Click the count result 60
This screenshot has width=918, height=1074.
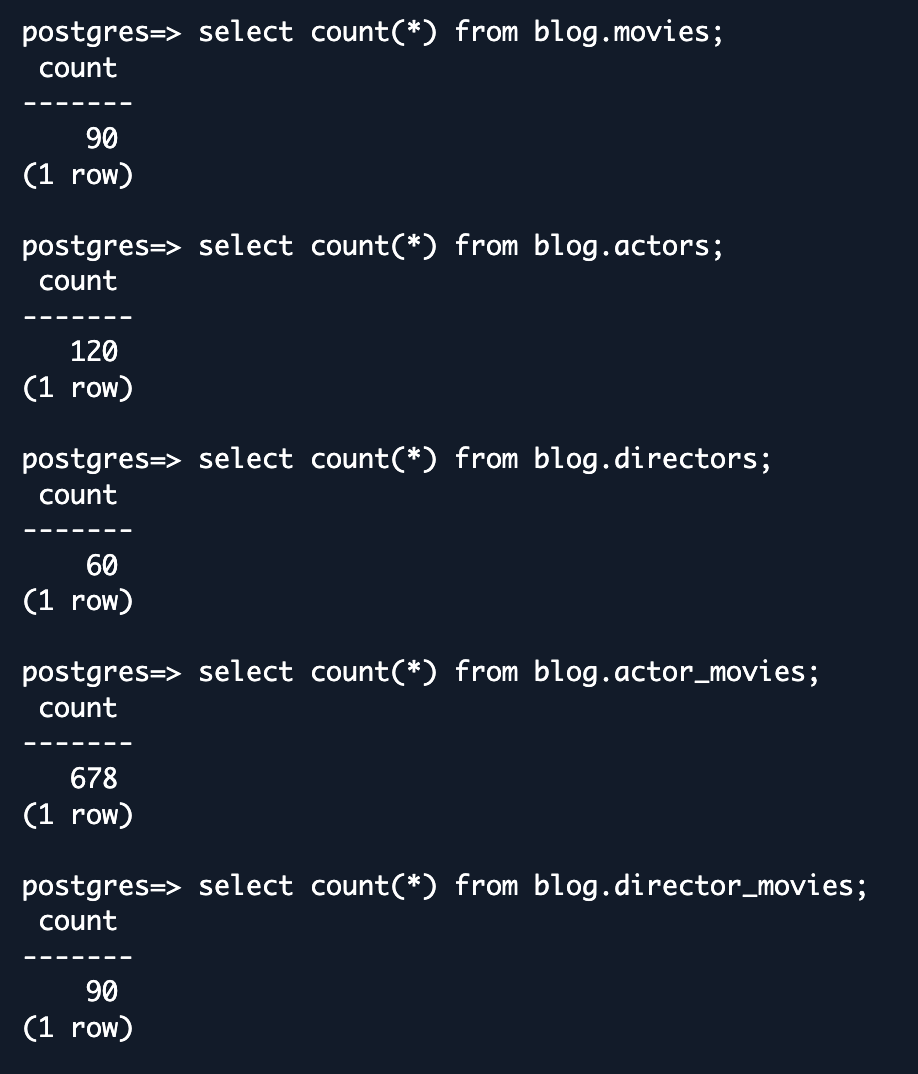point(102,566)
